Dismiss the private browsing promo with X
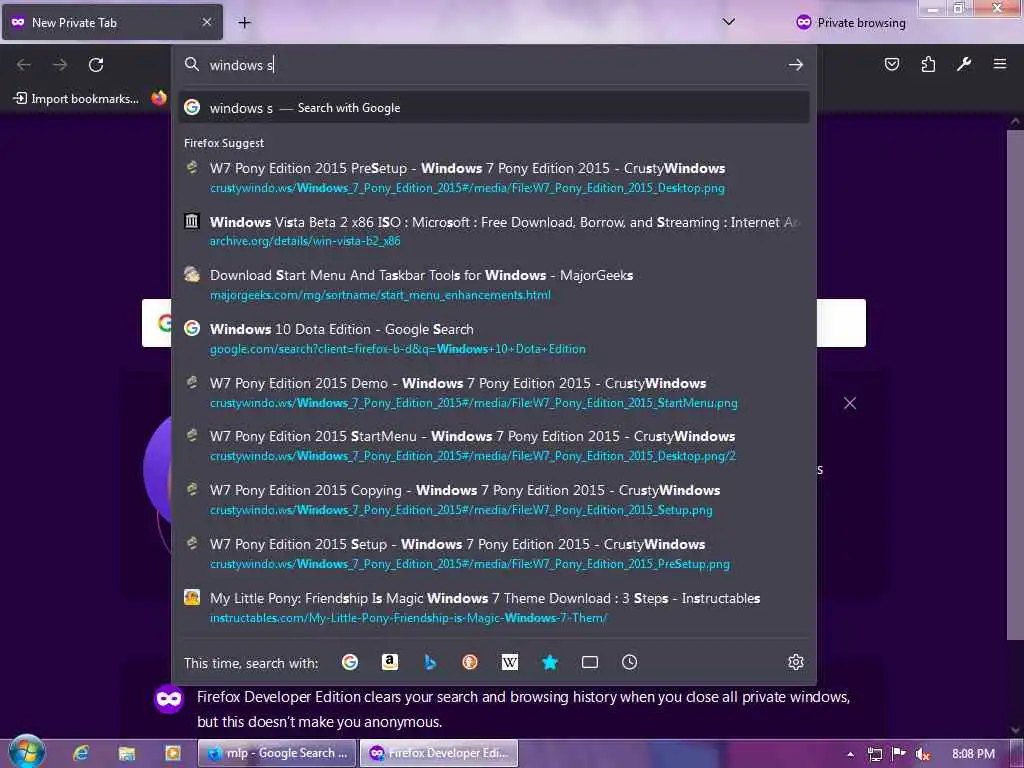The image size is (1024, 768). click(850, 403)
